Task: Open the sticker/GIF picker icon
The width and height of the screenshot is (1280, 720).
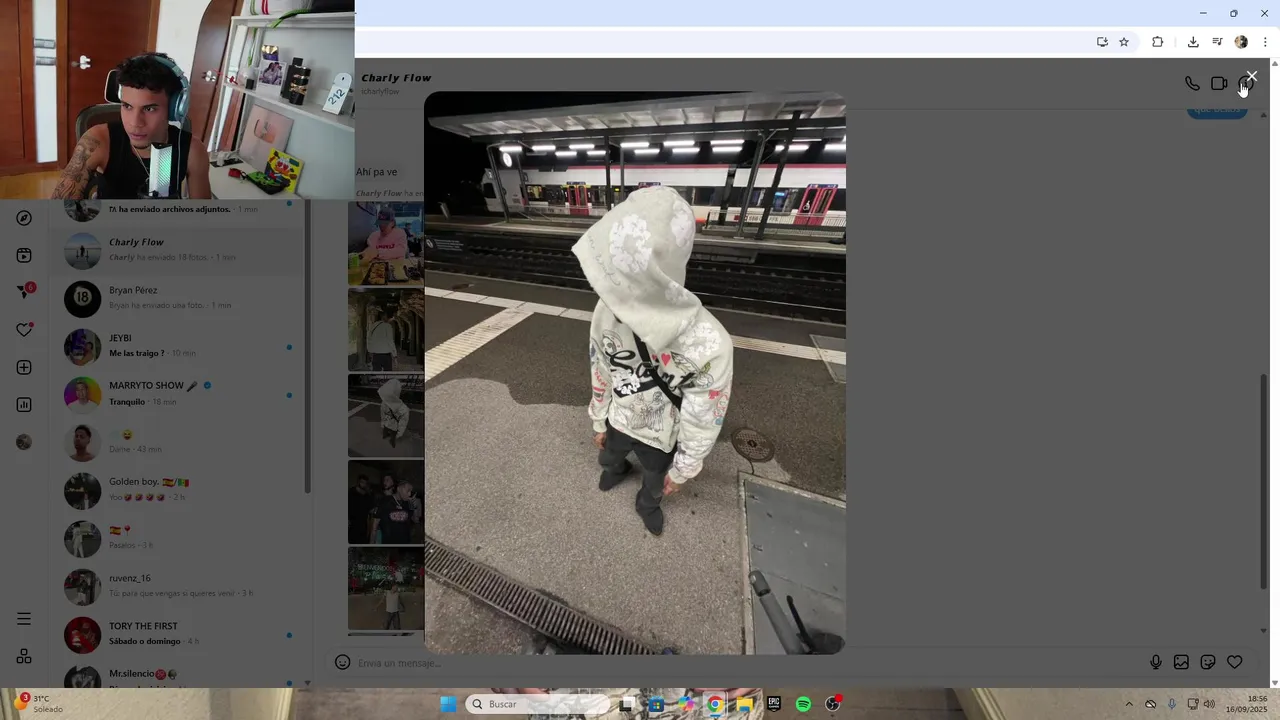Action: (1208, 662)
